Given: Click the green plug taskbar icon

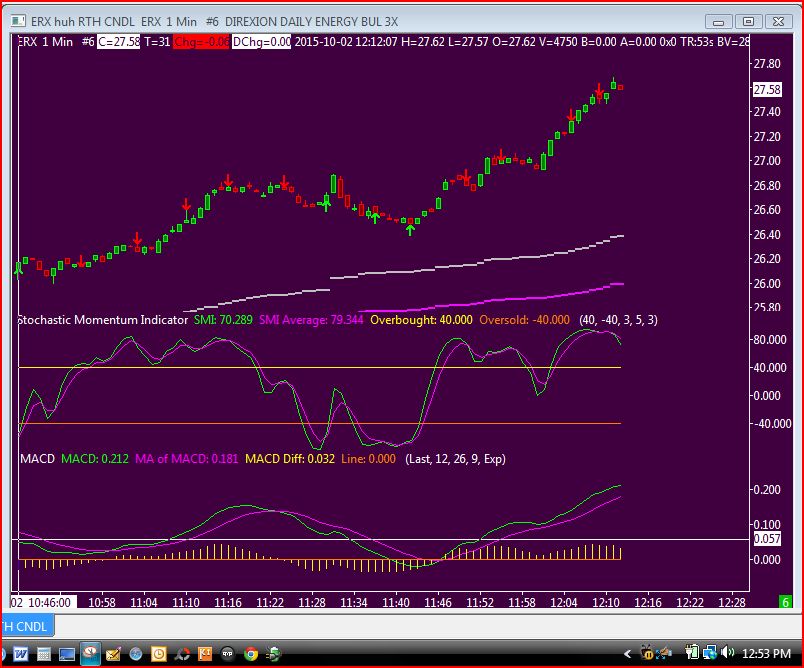Looking at the screenshot, I should click(274, 654).
